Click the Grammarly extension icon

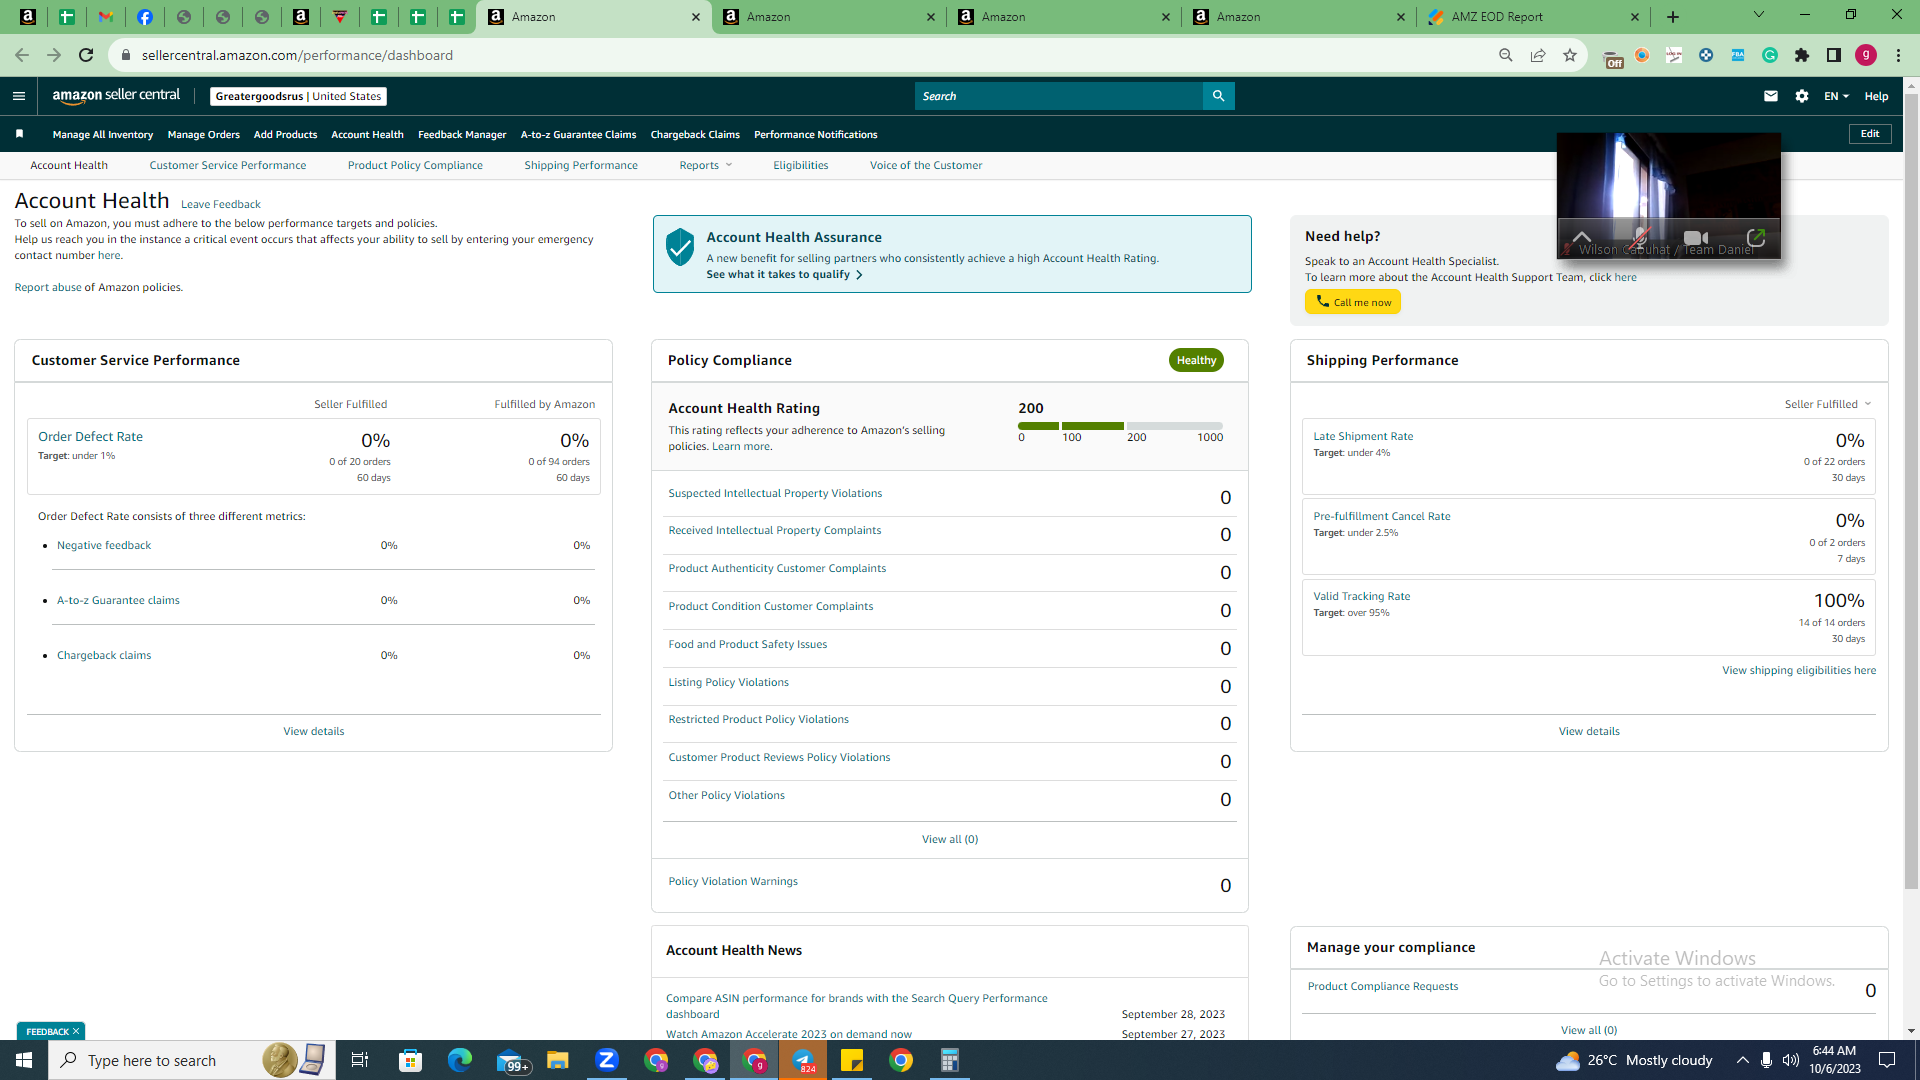[1770, 55]
